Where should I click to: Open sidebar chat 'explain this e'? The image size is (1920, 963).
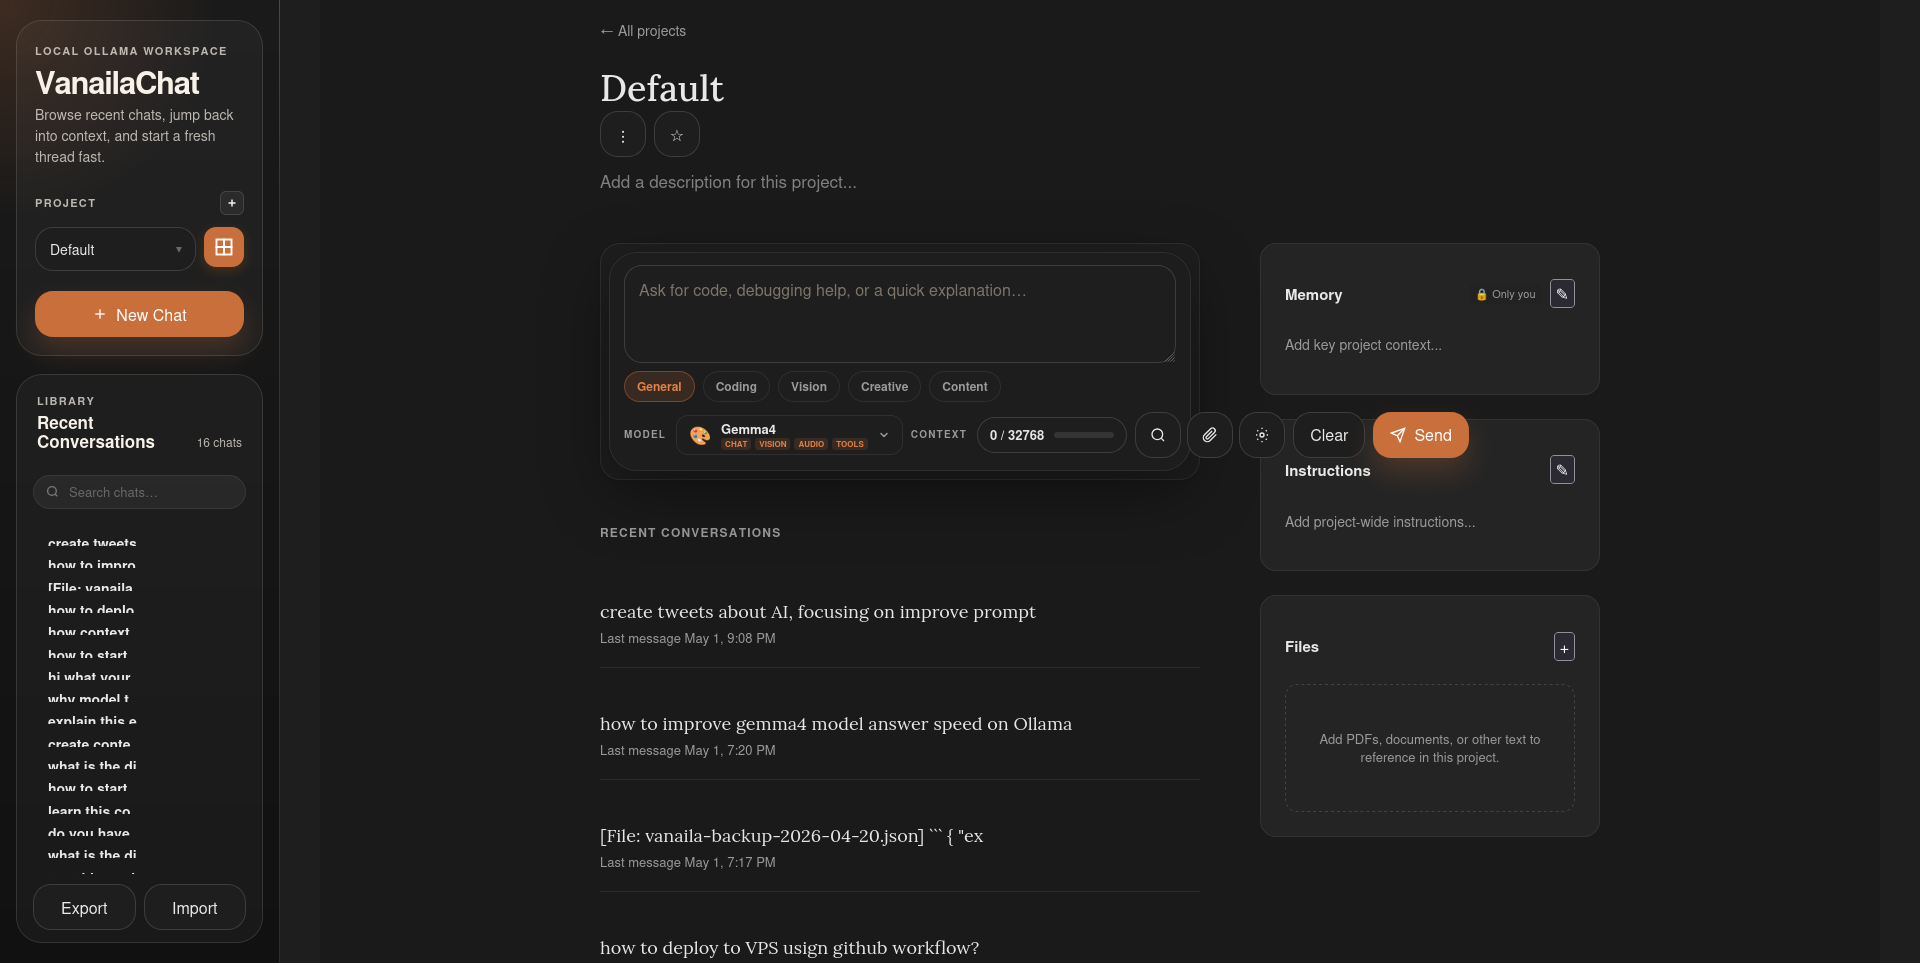click(92, 721)
